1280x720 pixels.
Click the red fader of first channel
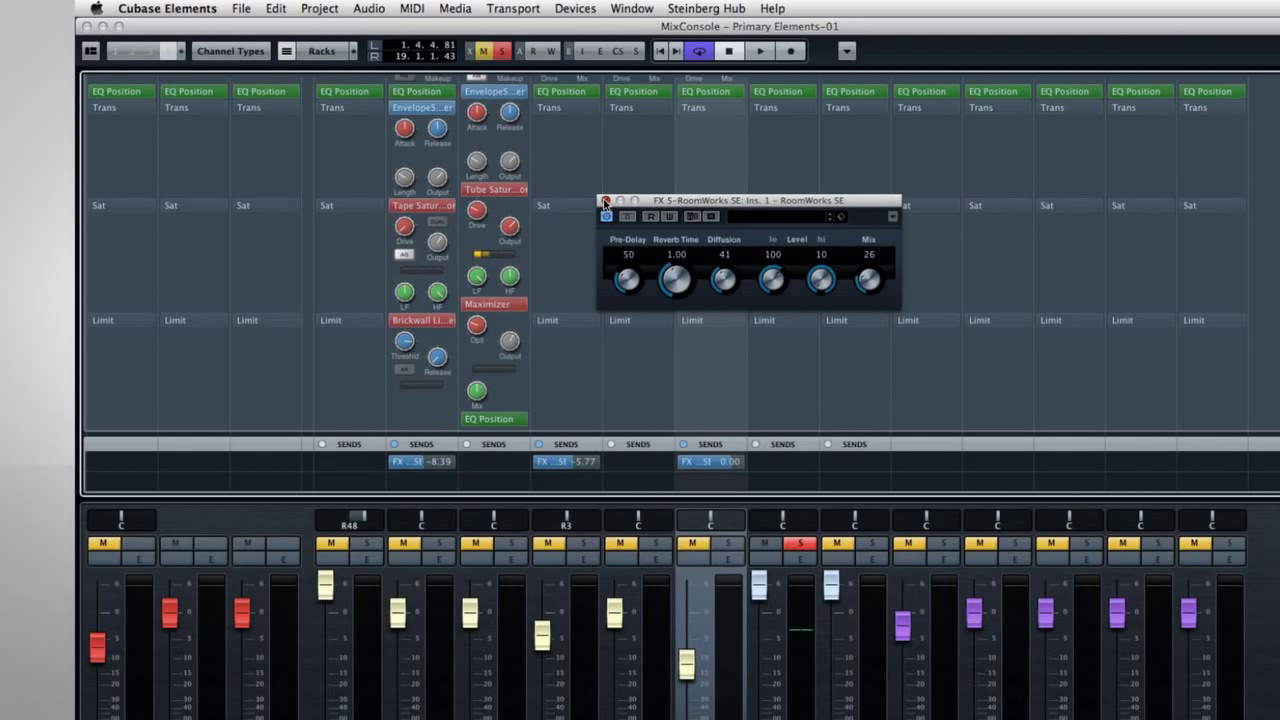click(x=97, y=647)
